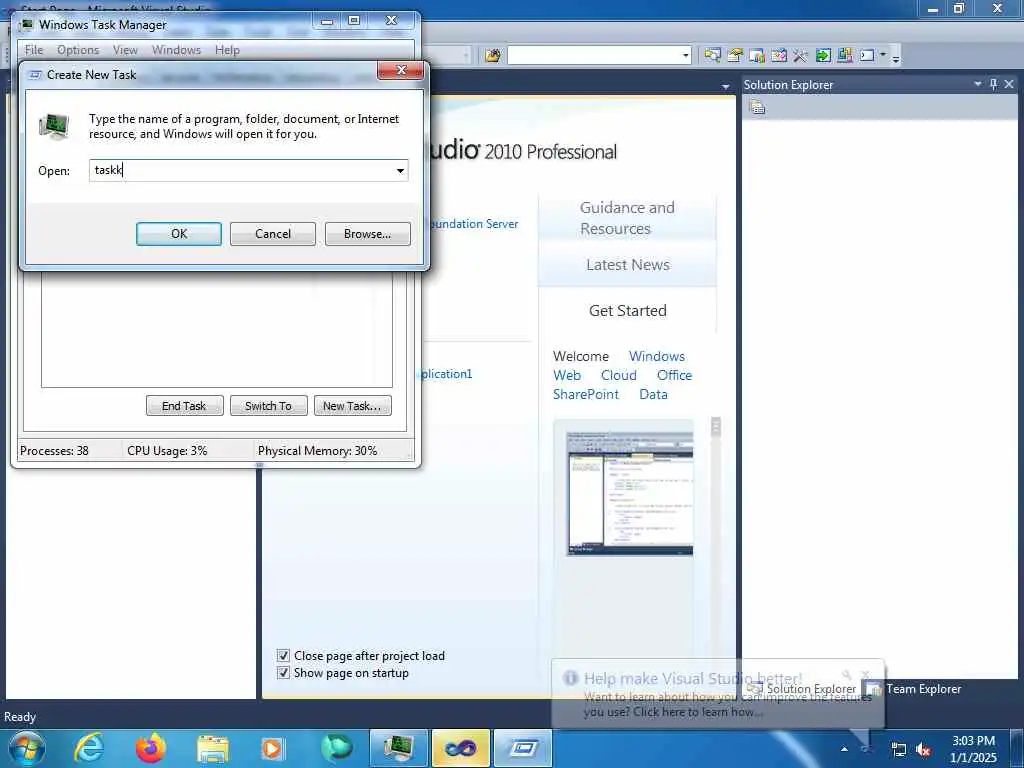Confirm with the OK button
Viewport: 1024px width, 768px height.
pyautogui.click(x=179, y=234)
